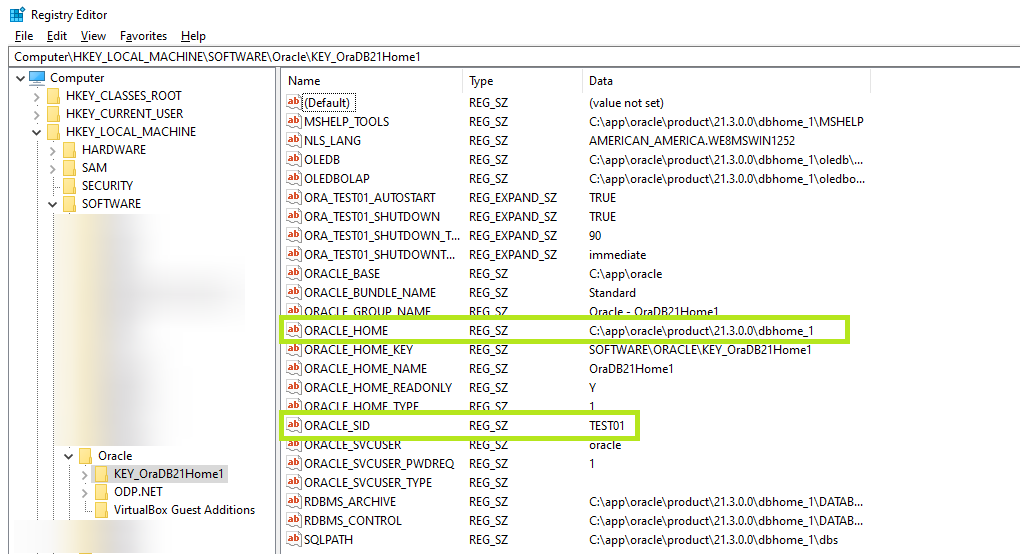Expand the HARDWARE key arrow
Screen dimensions: 1020x554
tap(53, 150)
